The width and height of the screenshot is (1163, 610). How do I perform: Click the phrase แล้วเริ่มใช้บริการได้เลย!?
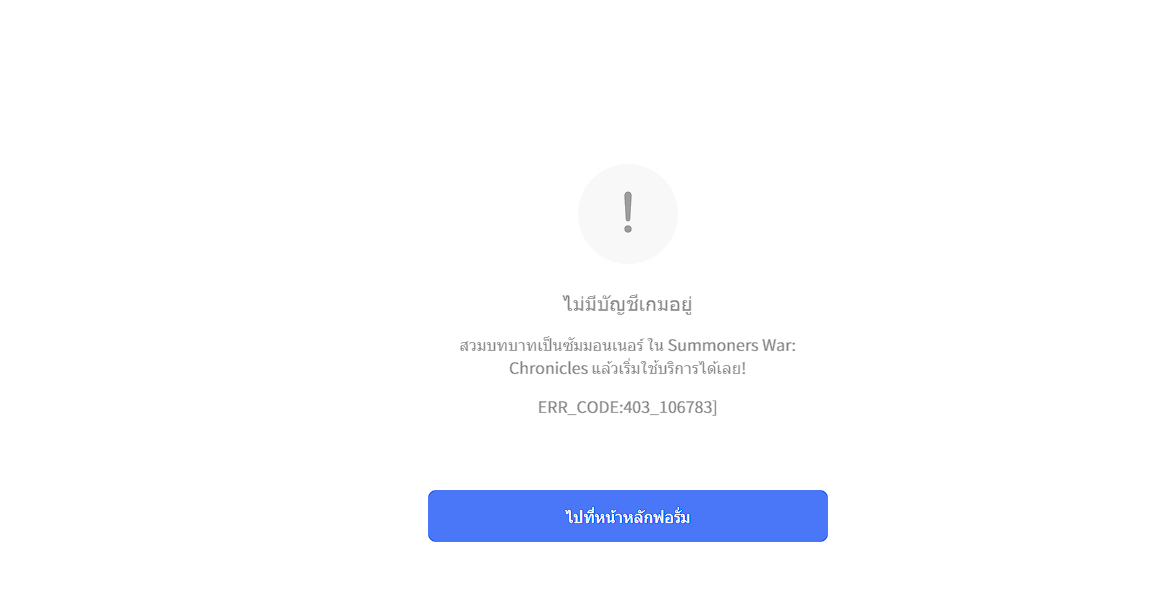(669, 368)
